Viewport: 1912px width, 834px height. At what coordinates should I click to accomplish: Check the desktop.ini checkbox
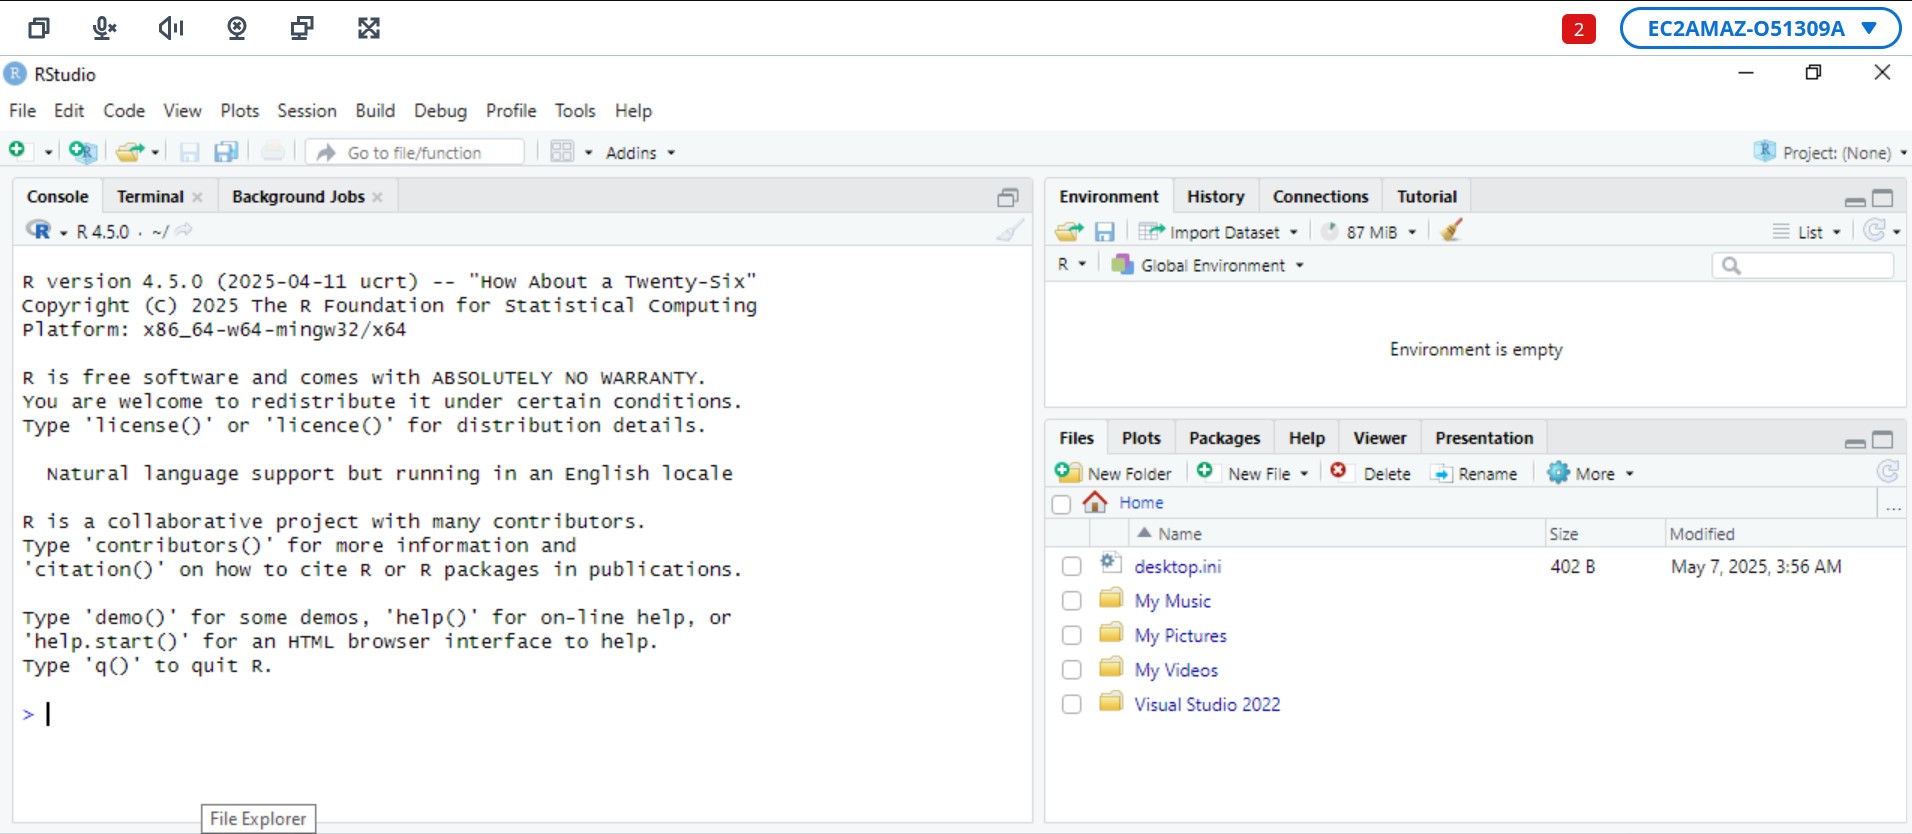1071,566
